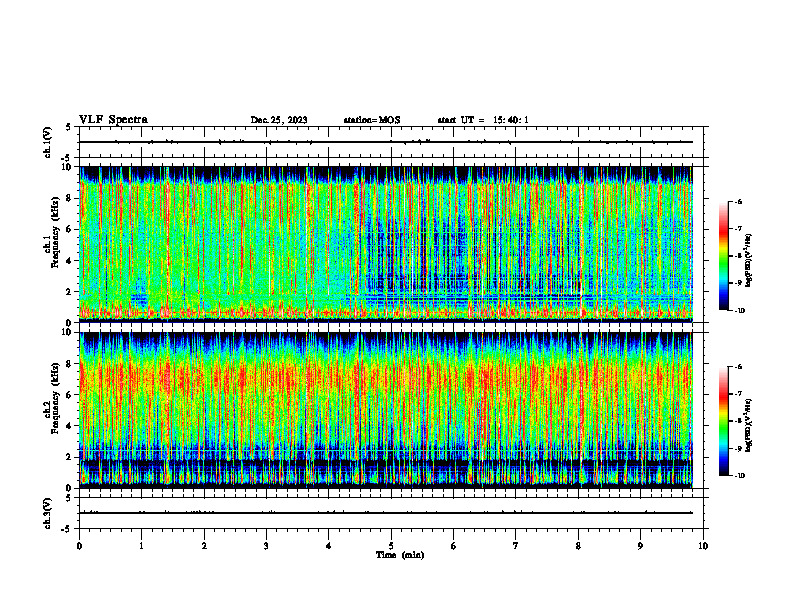This screenshot has height=612, width=792.
Task: Click time axis tick label "4"
Action: [329, 546]
